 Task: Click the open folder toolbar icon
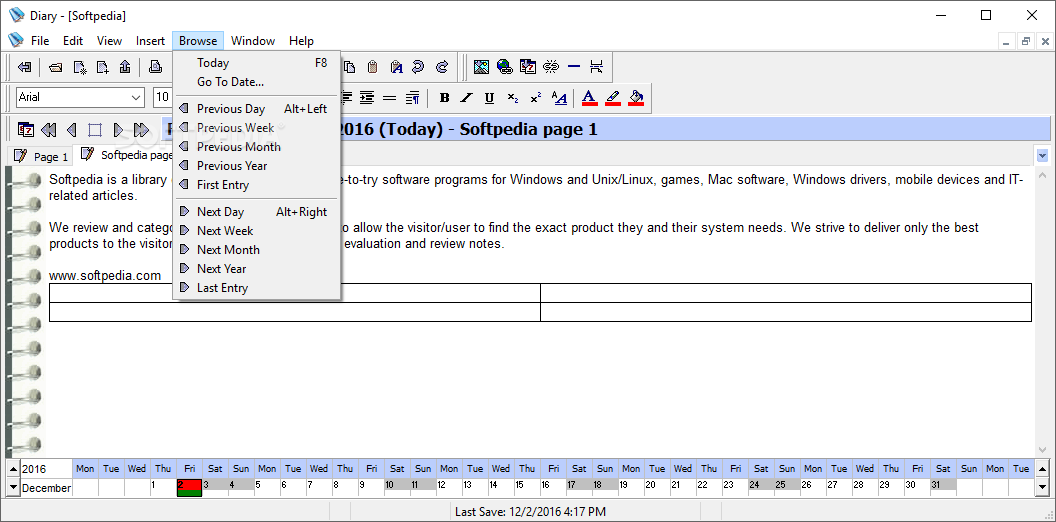pos(57,67)
